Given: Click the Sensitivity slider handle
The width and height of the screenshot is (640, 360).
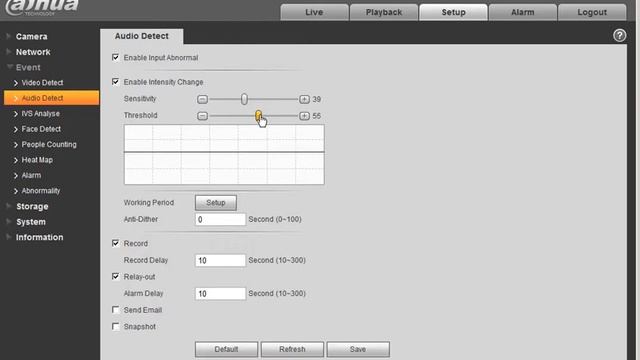Looking at the screenshot, I should point(244,99).
